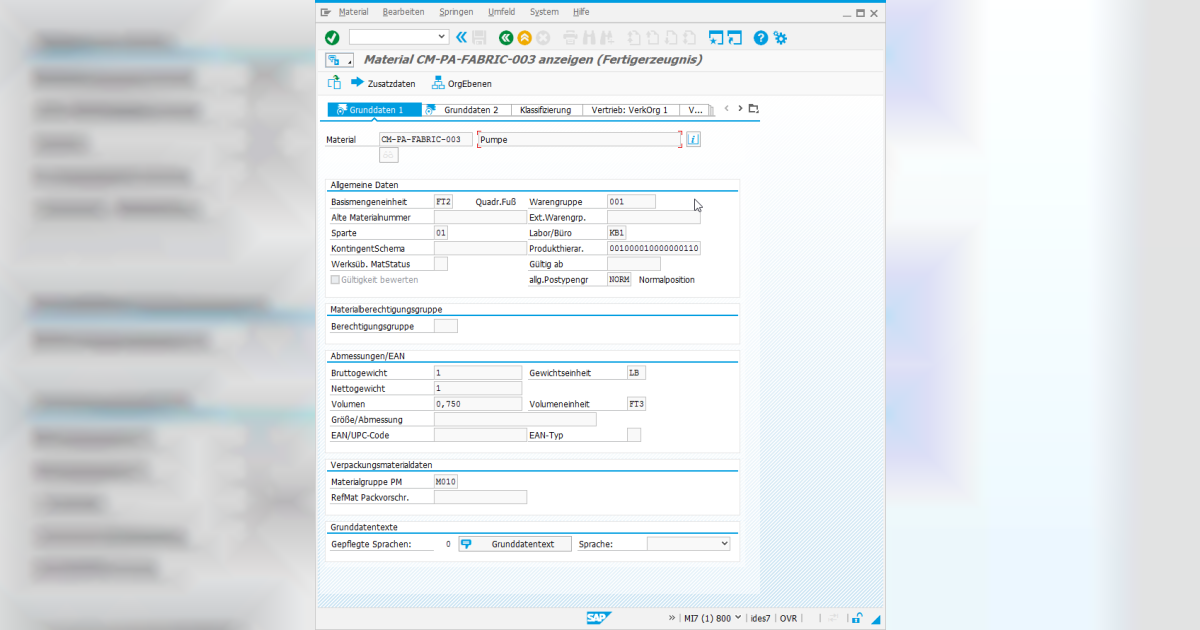Click inside the EAN/UPC-Code input field
Screen dimensions: 1200x630
[480, 434]
